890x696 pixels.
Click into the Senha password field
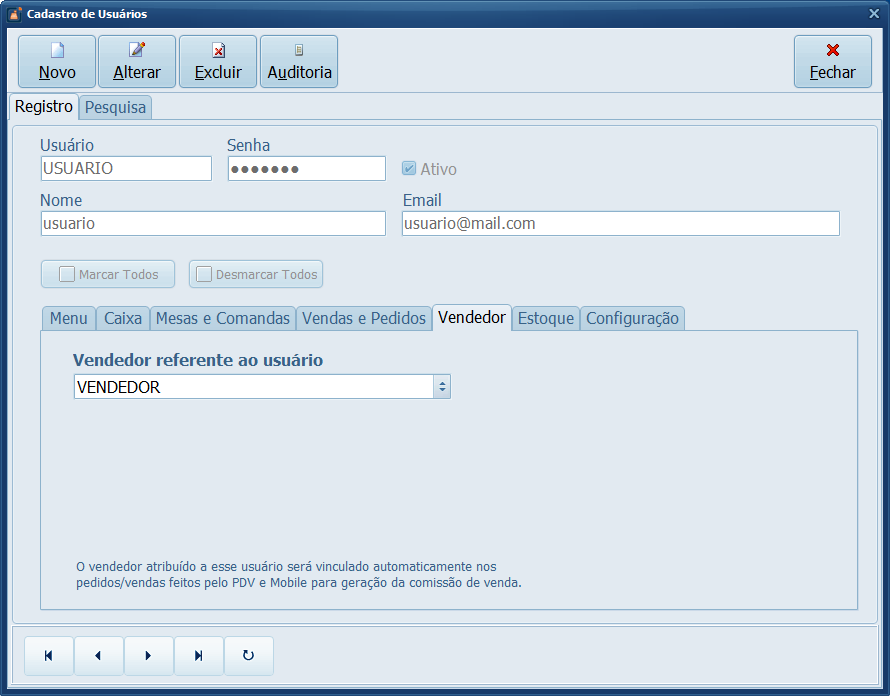tap(306, 169)
